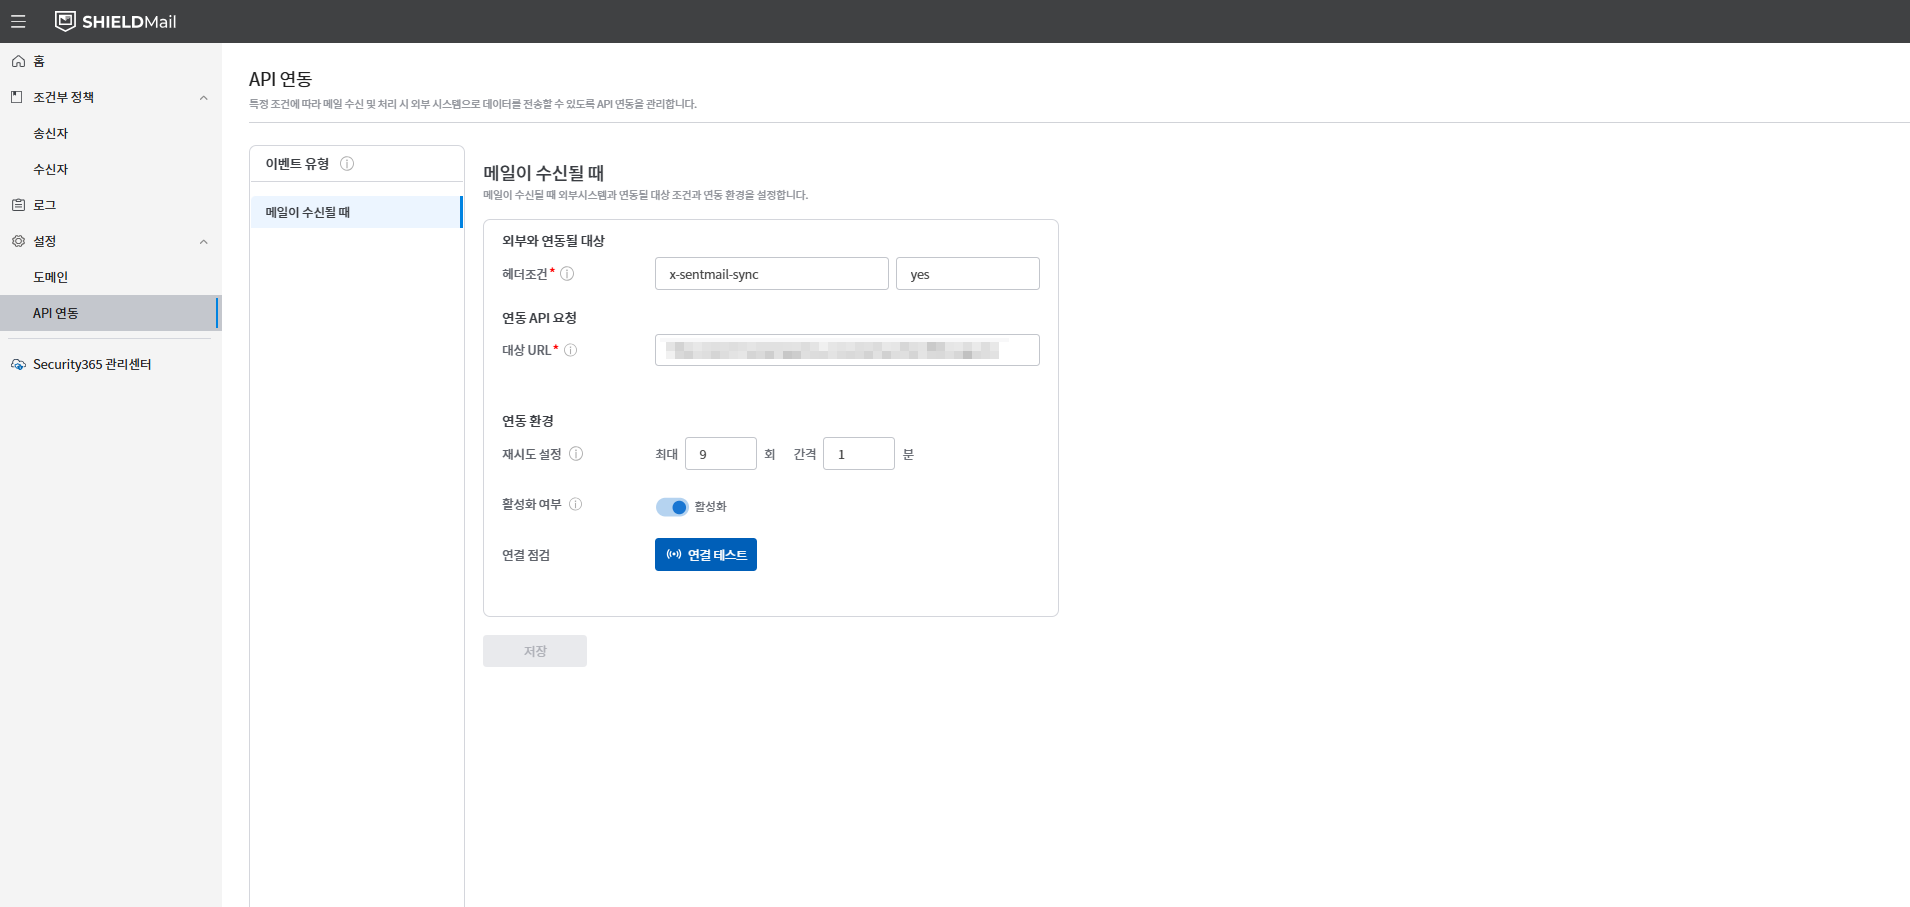Click the info icon beside 재시도 설정
Image resolution: width=1910 pixels, height=907 pixels.
(x=576, y=454)
